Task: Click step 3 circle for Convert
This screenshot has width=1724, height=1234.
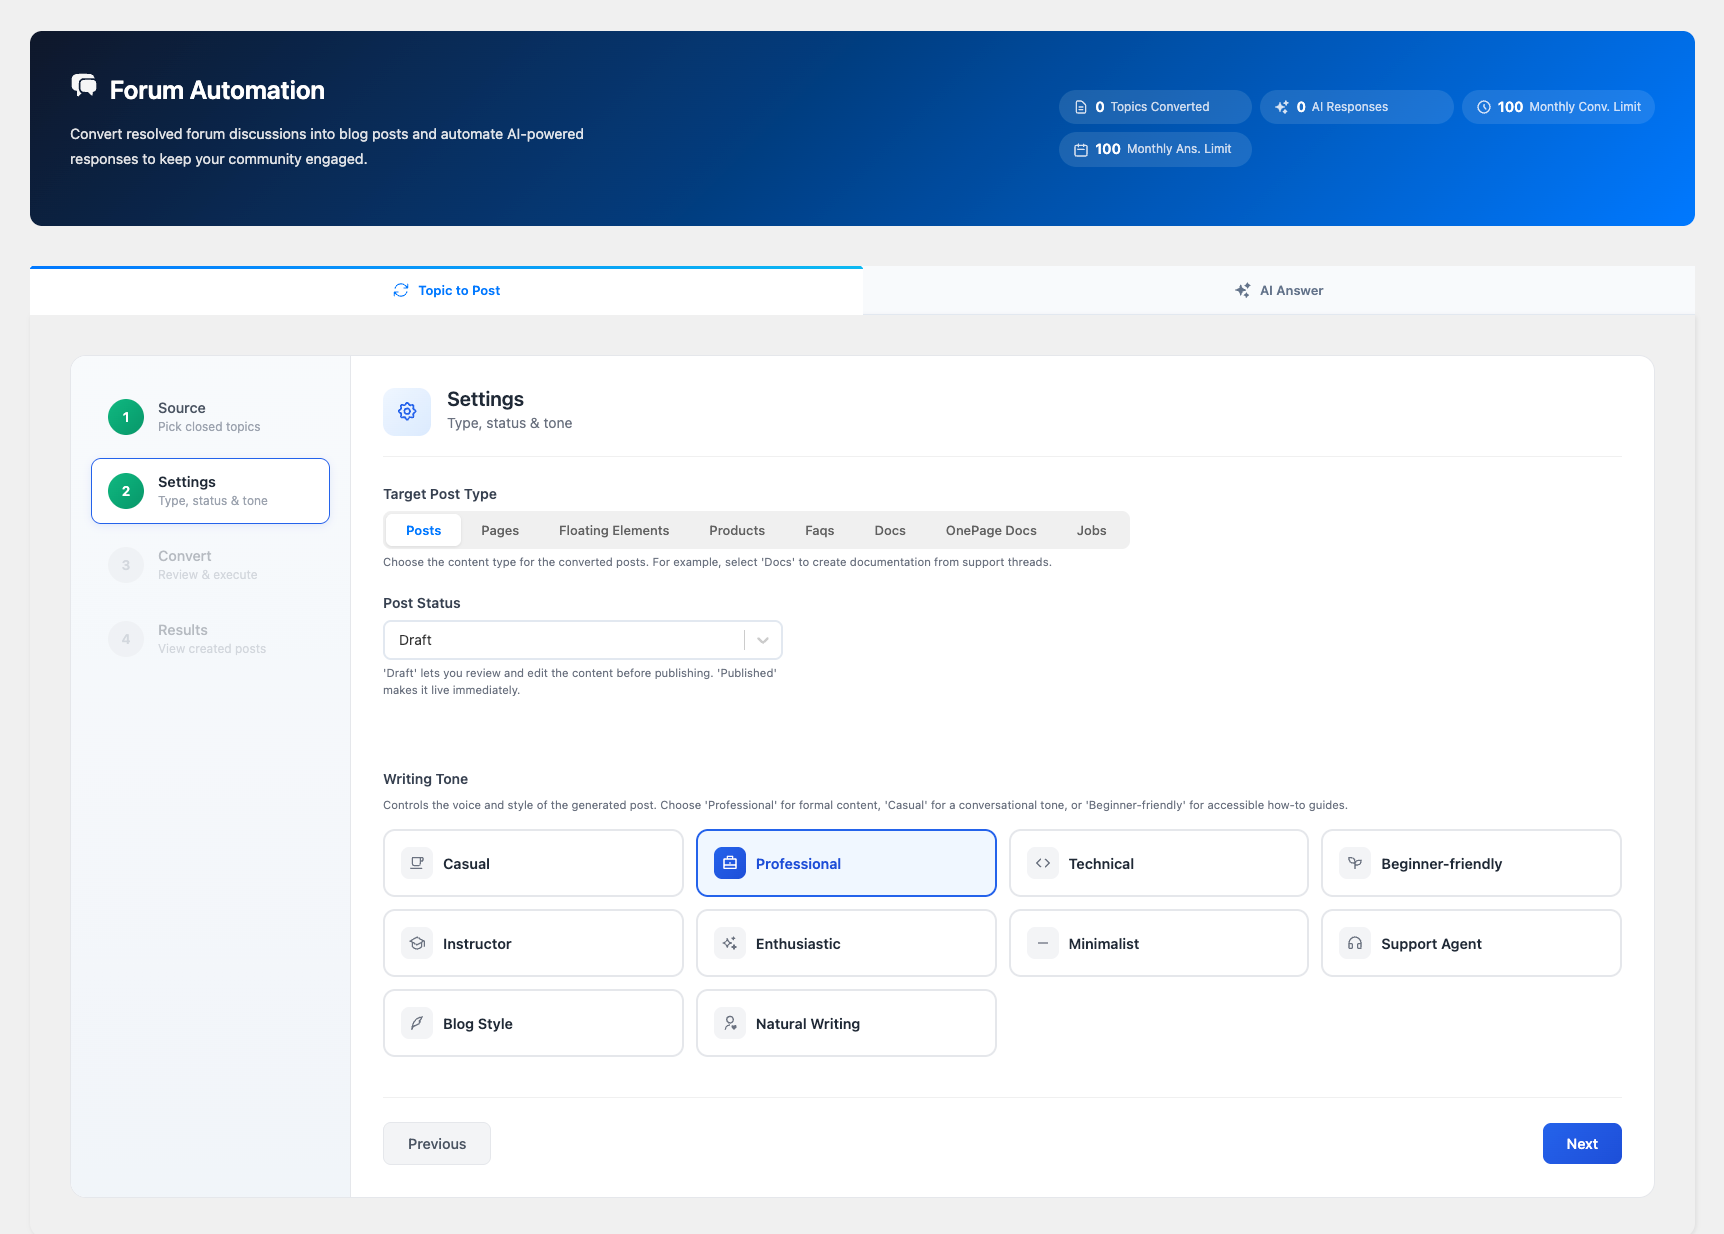Action: (x=126, y=565)
